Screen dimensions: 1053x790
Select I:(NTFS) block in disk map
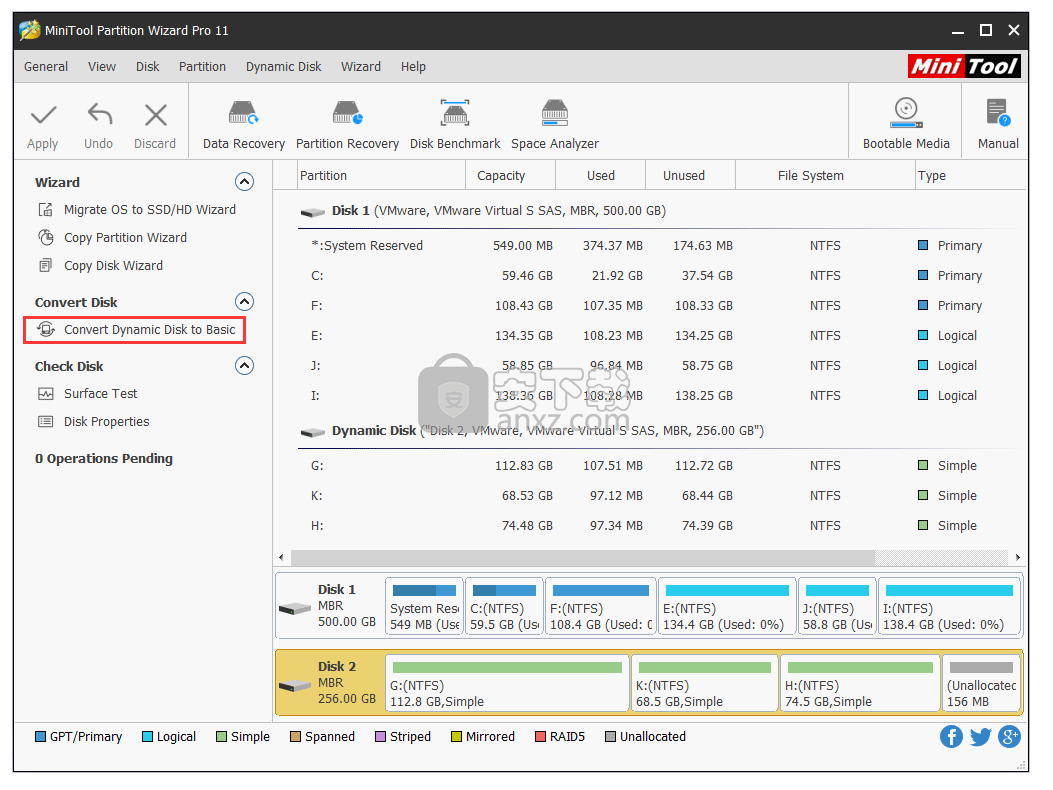tap(949, 607)
